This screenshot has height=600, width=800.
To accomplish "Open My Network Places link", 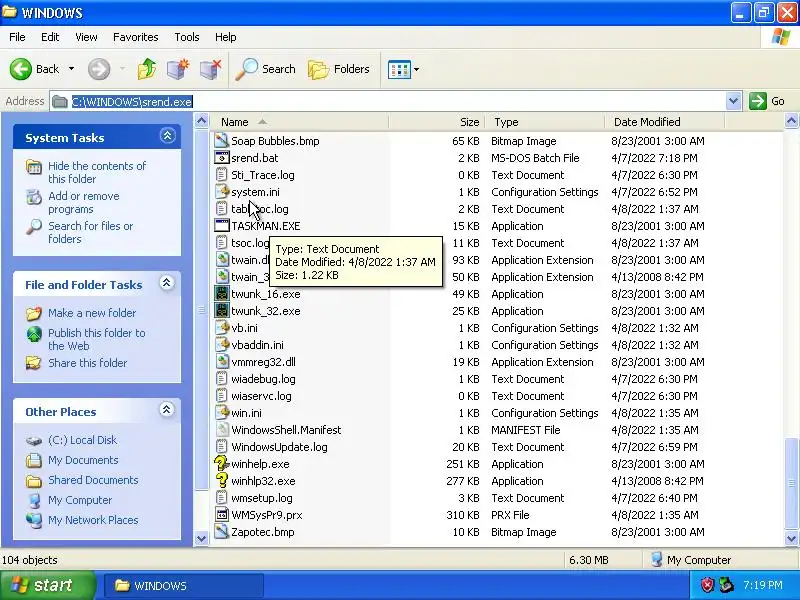I will pyautogui.click(x=93, y=520).
